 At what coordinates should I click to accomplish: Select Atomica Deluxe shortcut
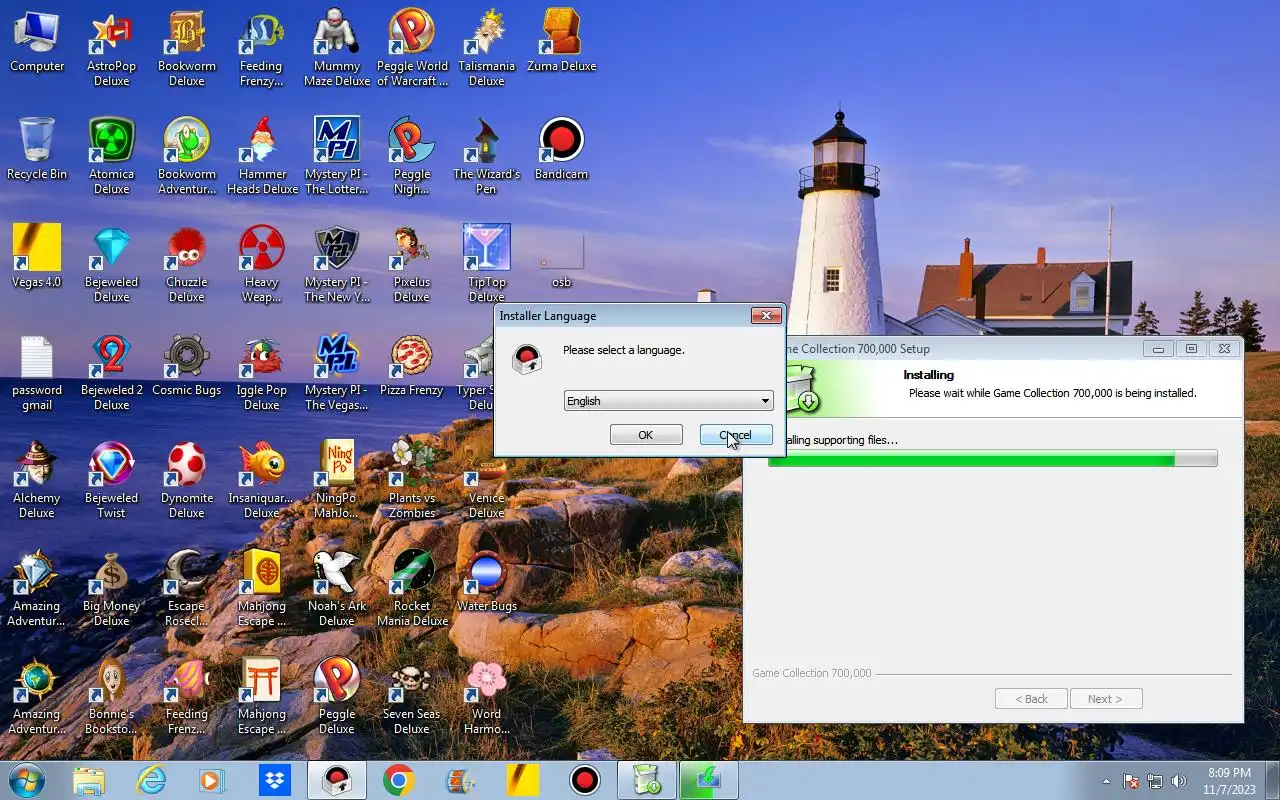pyautogui.click(x=111, y=157)
